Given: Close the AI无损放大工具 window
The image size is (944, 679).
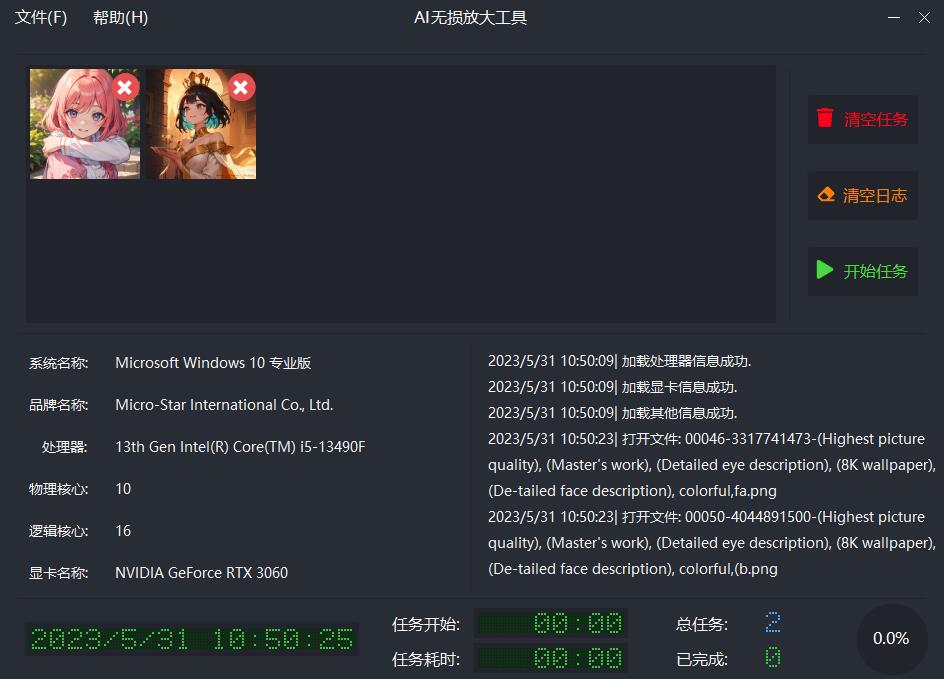Looking at the screenshot, I should (x=925, y=17).
